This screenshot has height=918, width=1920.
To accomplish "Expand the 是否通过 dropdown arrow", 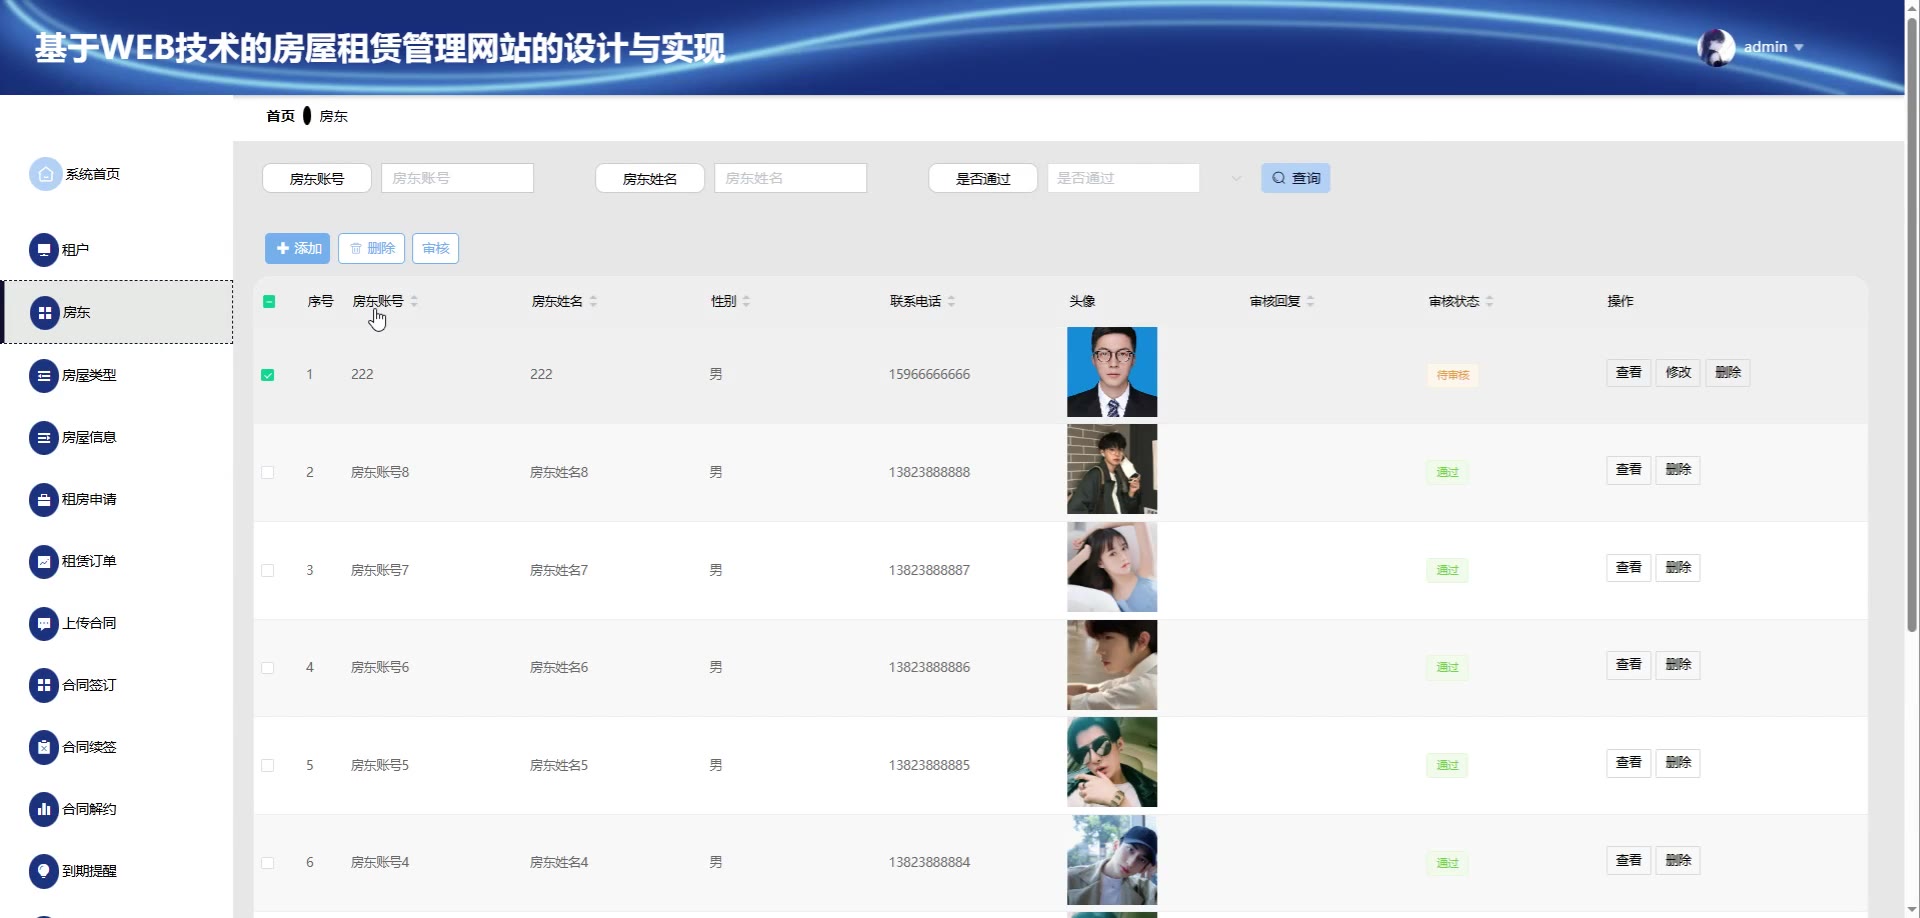I will click(x=1236, y=179).
